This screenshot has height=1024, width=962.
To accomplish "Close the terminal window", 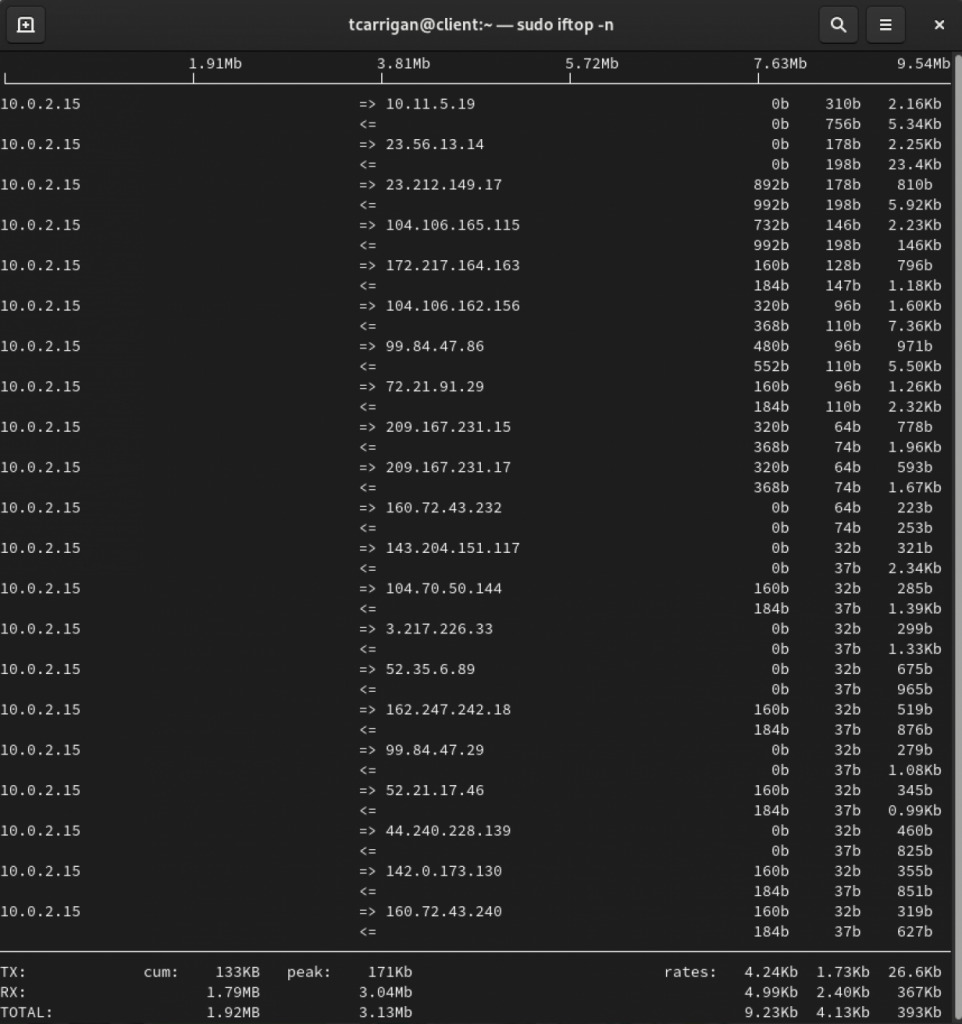I will (x=939, y=25).
